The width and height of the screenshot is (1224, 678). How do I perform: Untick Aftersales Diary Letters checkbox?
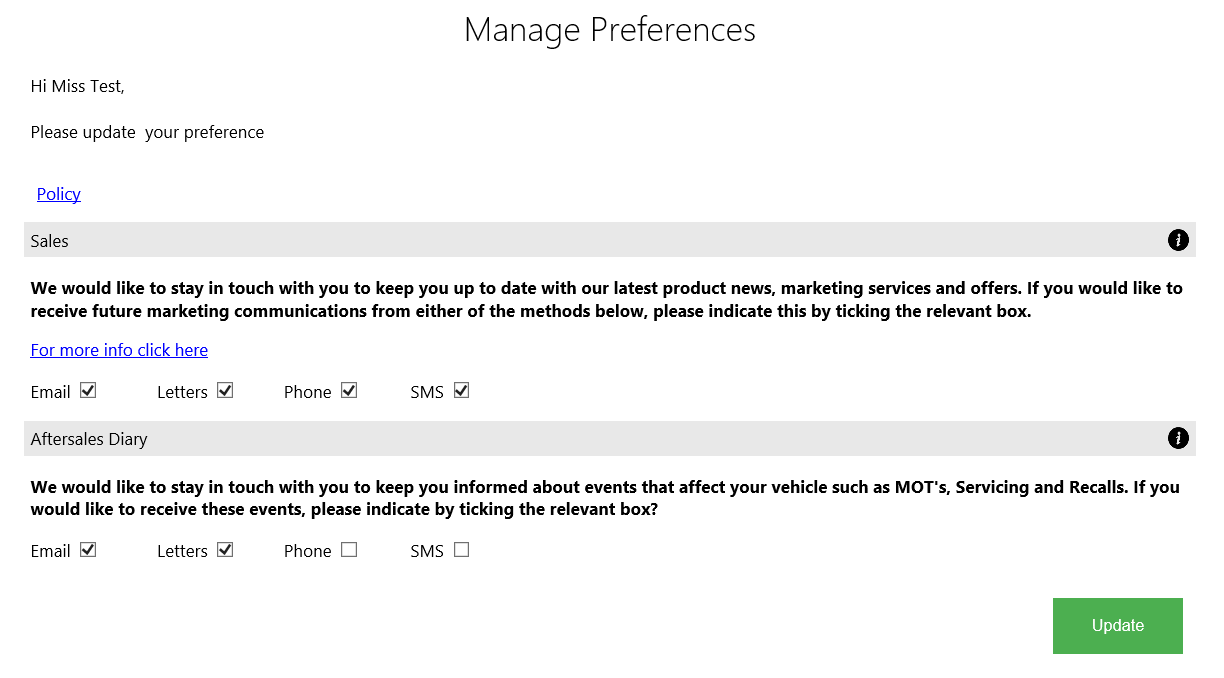pos(225,549)
